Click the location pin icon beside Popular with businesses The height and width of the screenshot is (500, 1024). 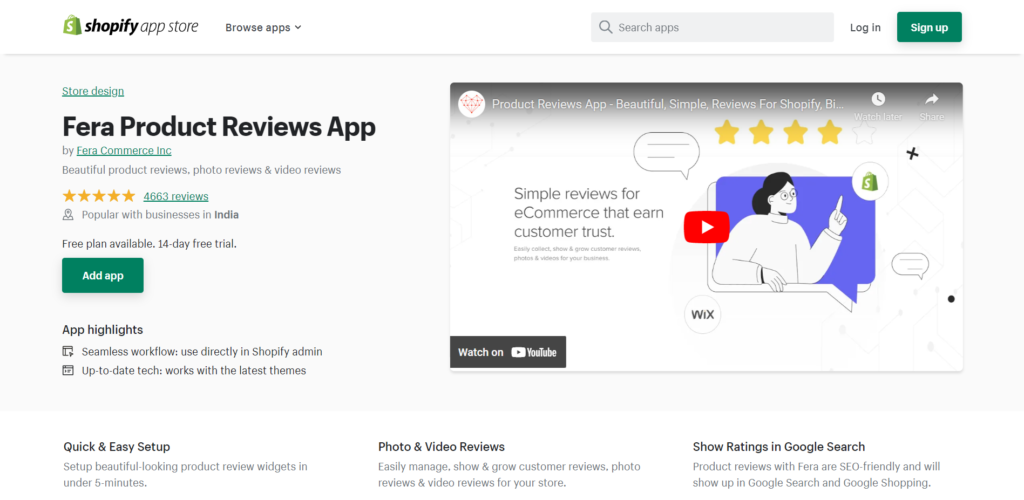[x=68, y=215]
